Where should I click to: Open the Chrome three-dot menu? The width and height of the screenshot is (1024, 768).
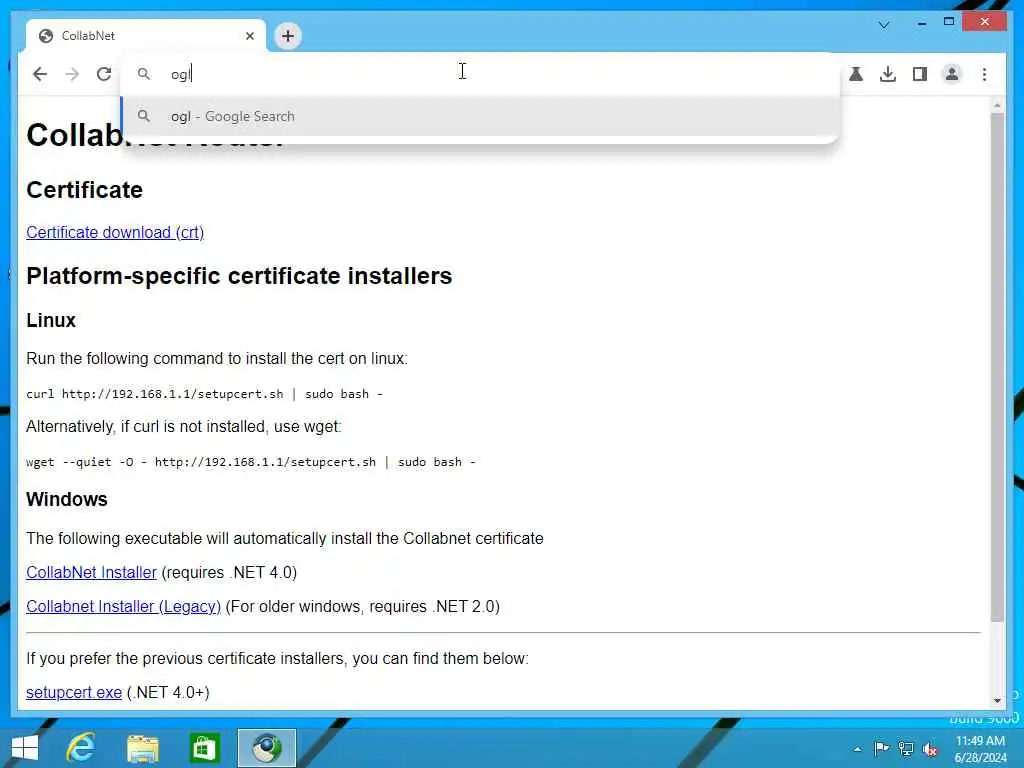click(x=984, y=74)
